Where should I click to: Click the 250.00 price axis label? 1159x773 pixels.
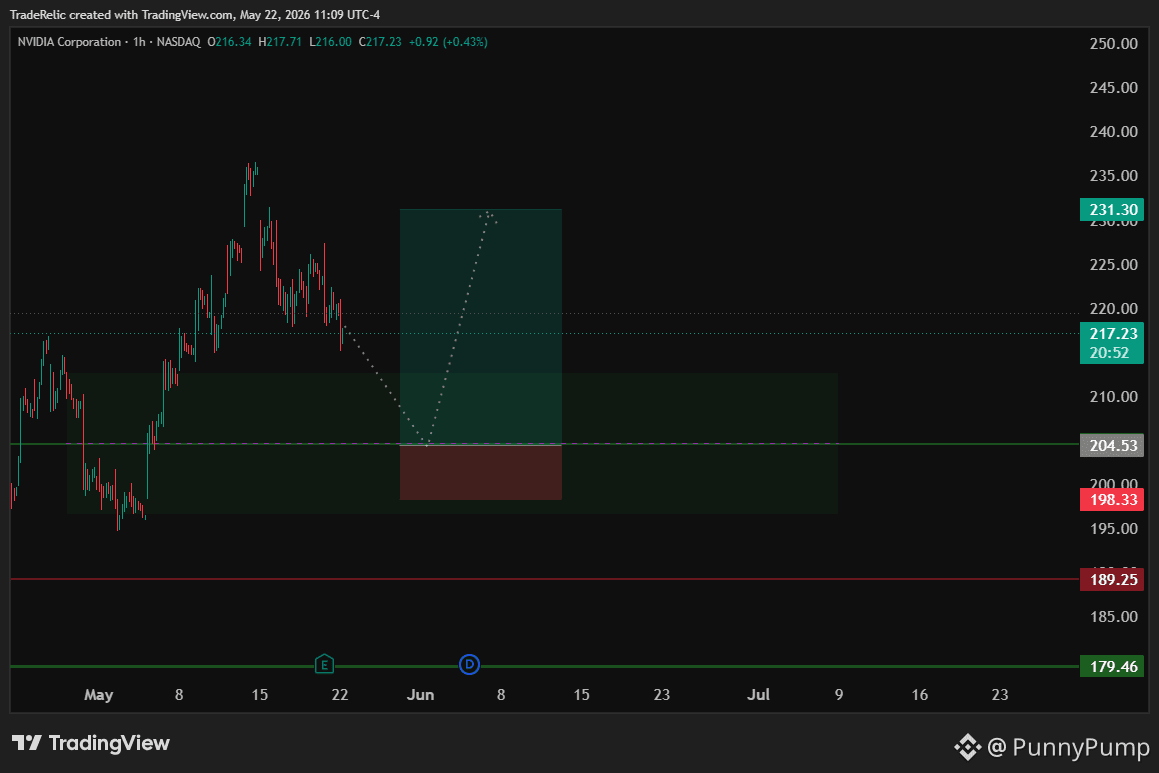1113,44
